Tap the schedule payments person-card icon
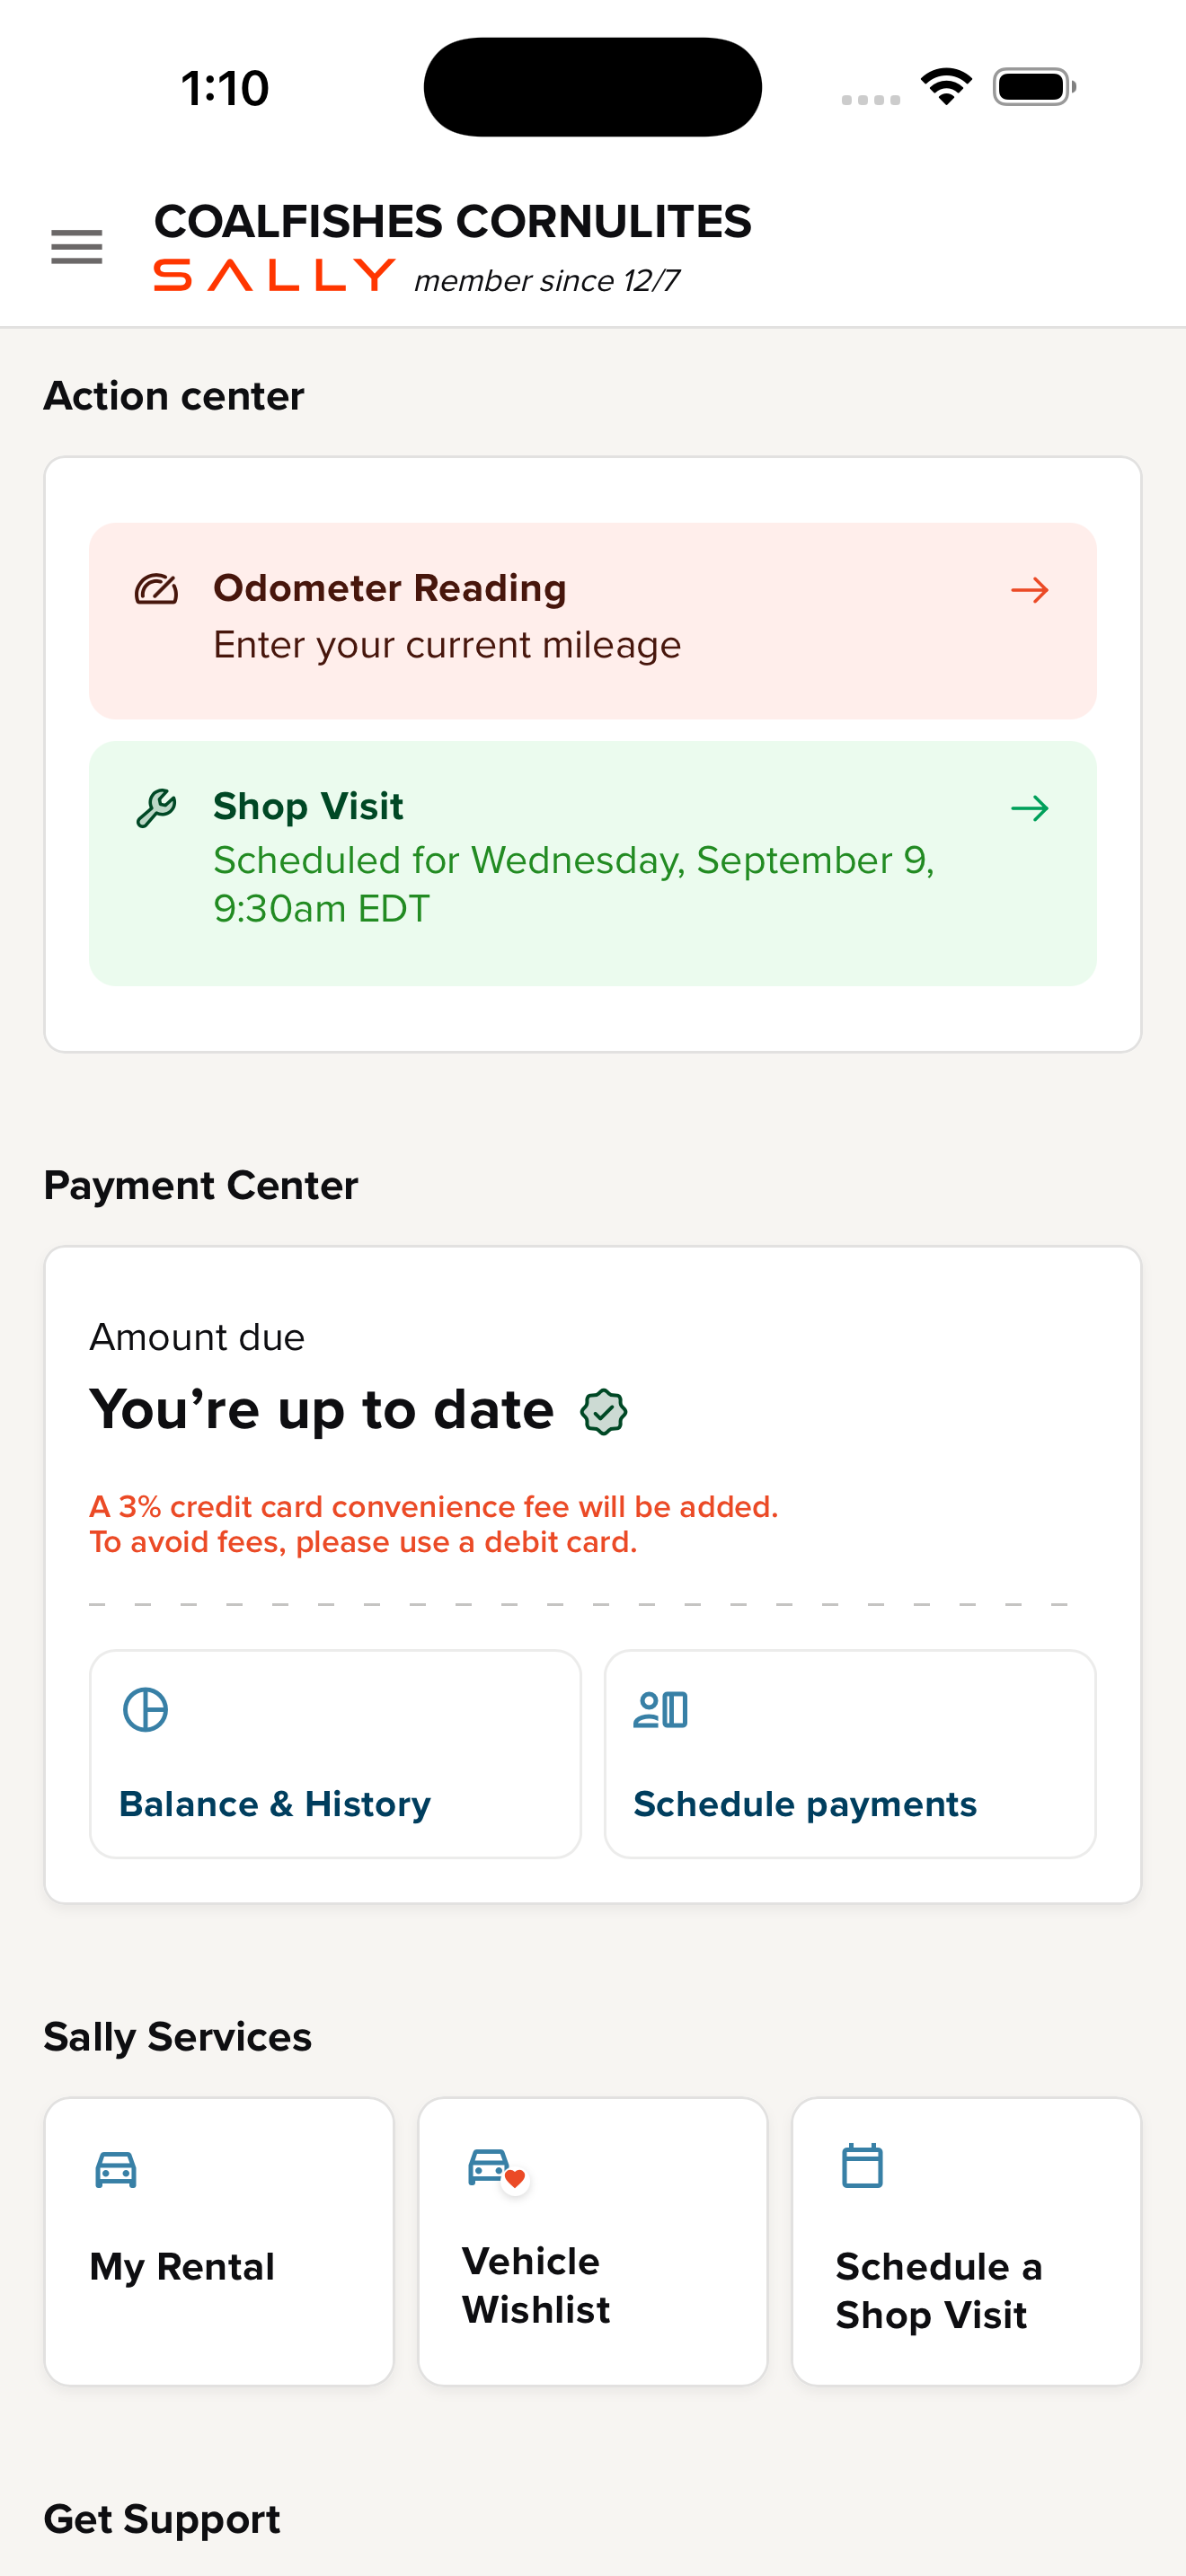The width and height of the screenshot is (1186, 2576). pos(661,1709)
